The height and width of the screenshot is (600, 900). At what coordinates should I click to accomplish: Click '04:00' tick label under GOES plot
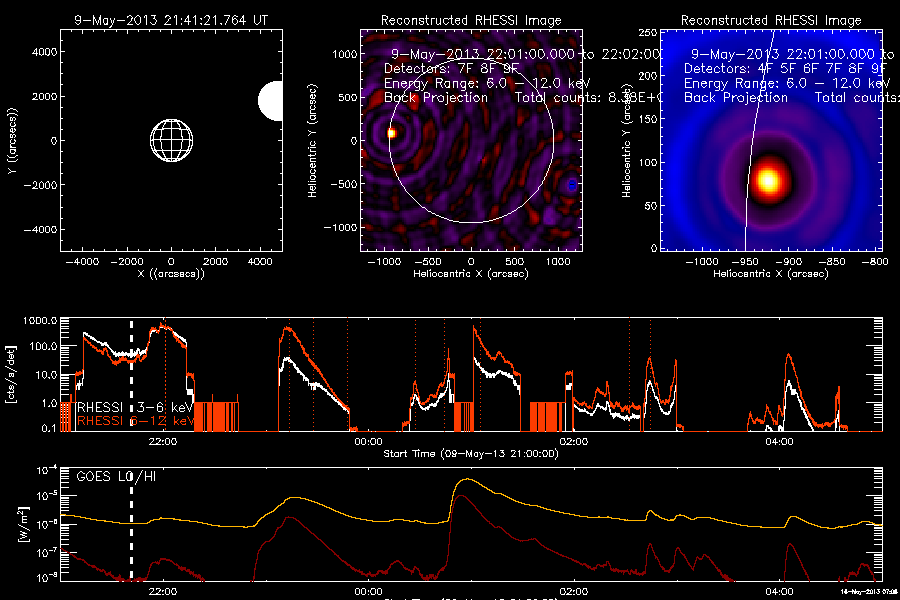[x=779, y=591]
